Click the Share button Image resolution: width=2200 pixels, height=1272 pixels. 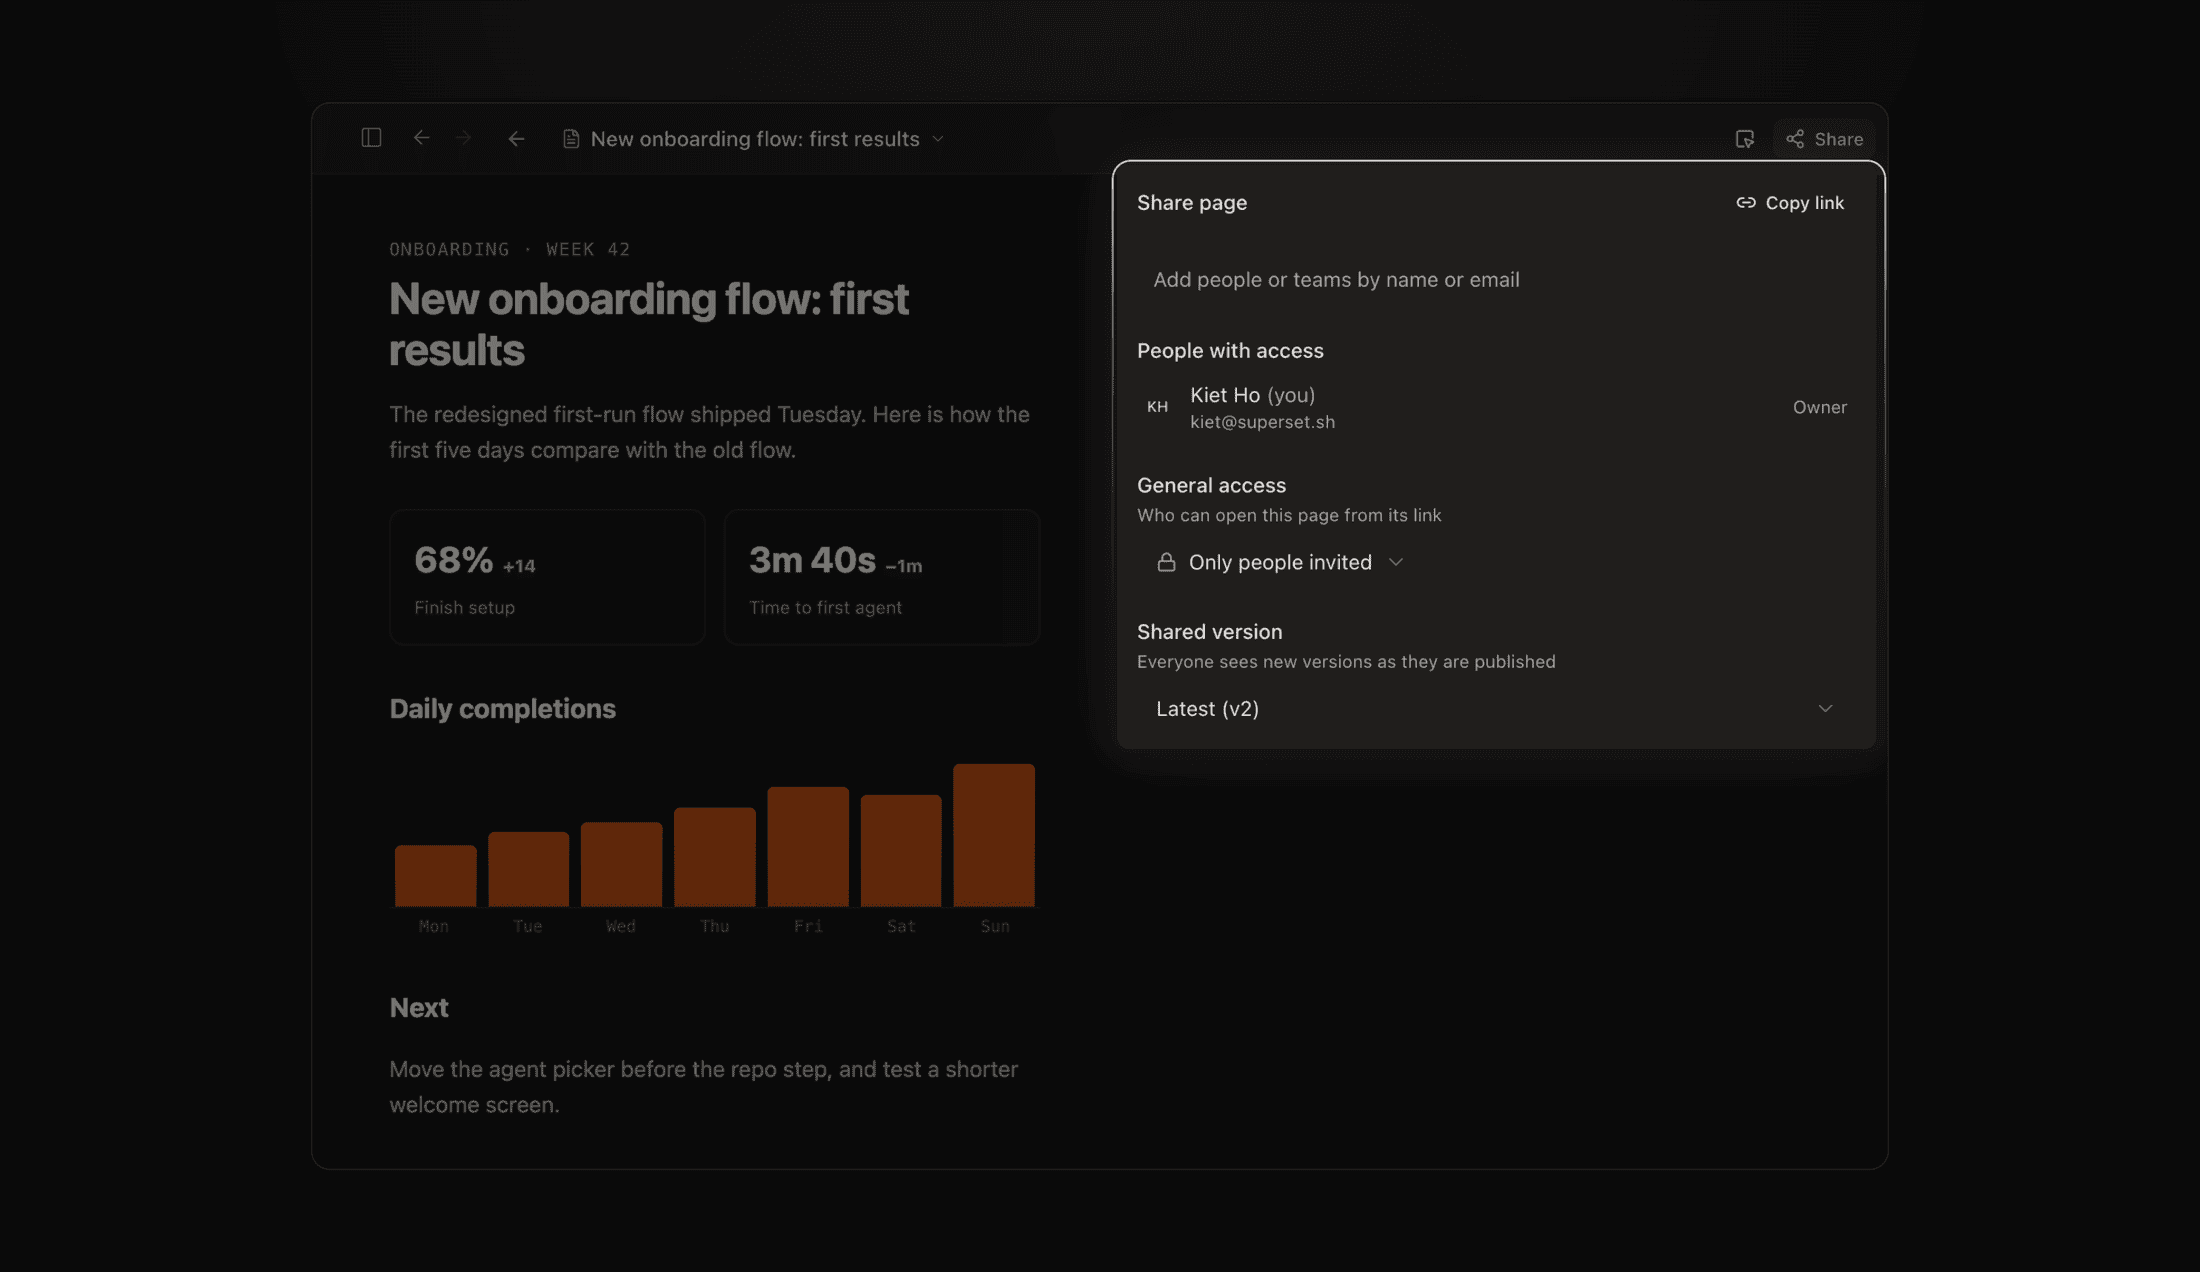tap(1825, 139)
